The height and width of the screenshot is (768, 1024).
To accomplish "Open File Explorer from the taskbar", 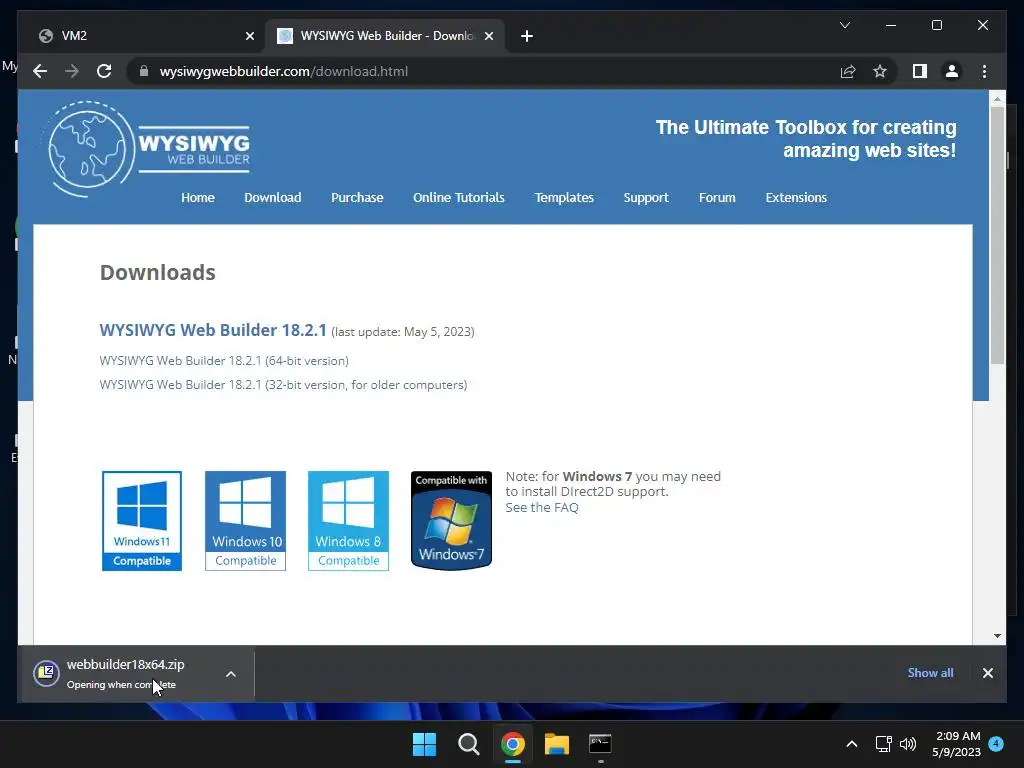I will (x=557, y=743).
